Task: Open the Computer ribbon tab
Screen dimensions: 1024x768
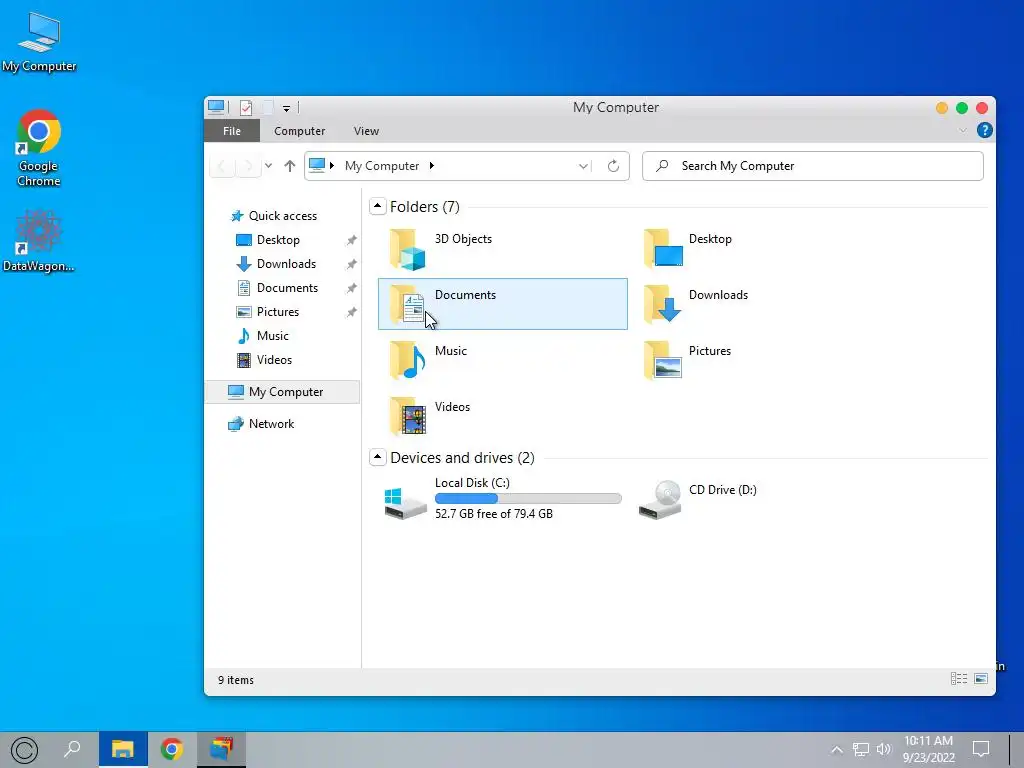Action: coord(300,131)
